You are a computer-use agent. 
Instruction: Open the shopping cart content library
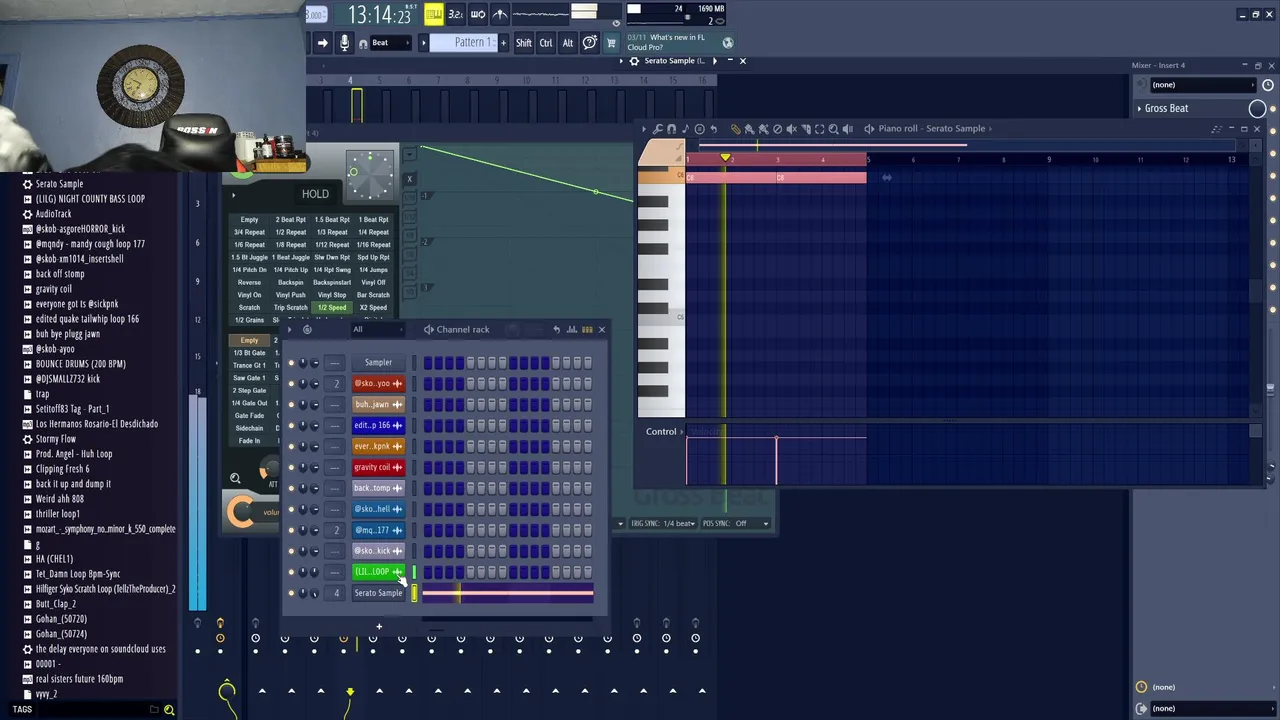611,43
